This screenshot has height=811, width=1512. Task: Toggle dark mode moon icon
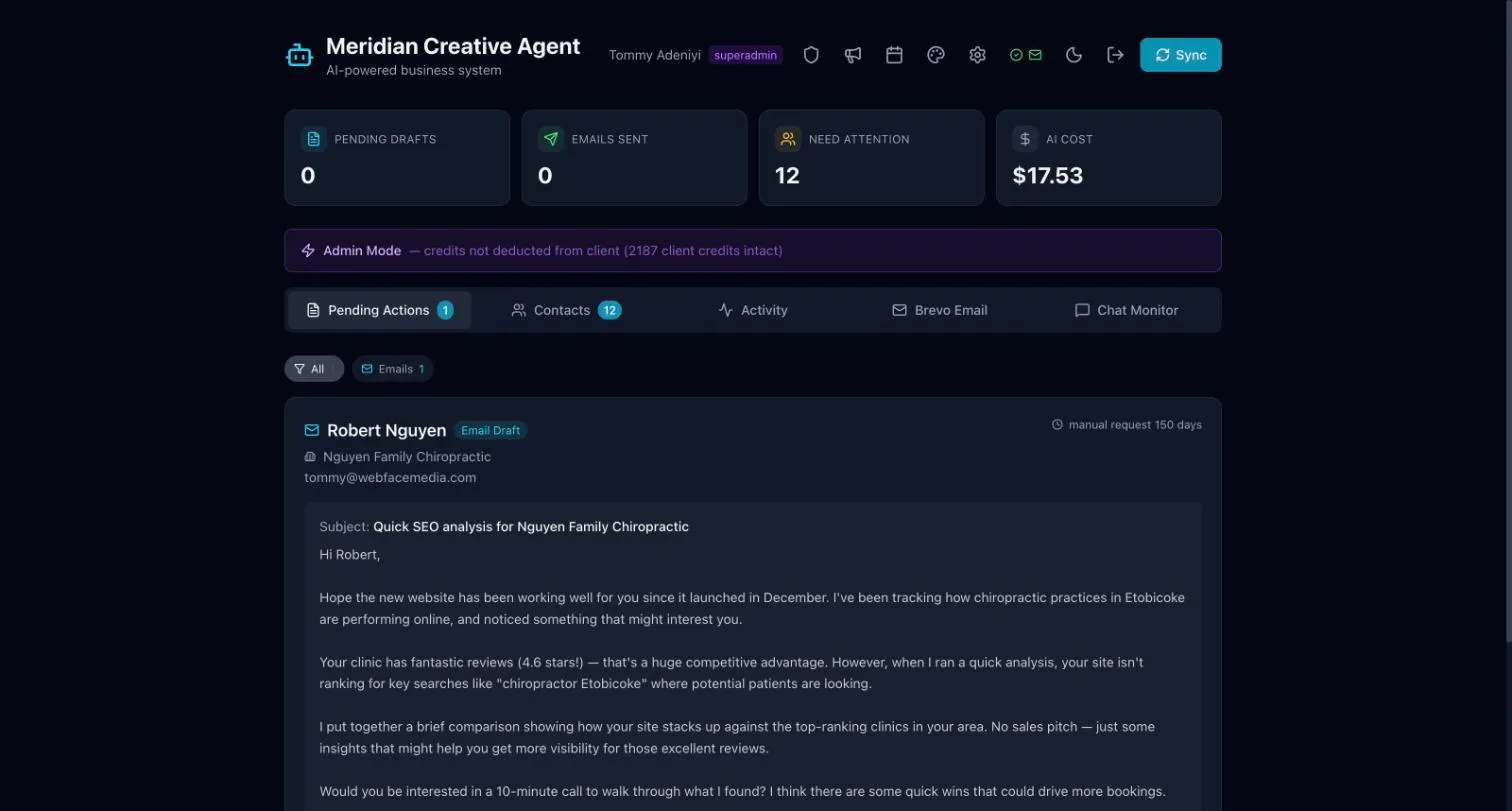pyautogui.click(x=1074, y=55)
